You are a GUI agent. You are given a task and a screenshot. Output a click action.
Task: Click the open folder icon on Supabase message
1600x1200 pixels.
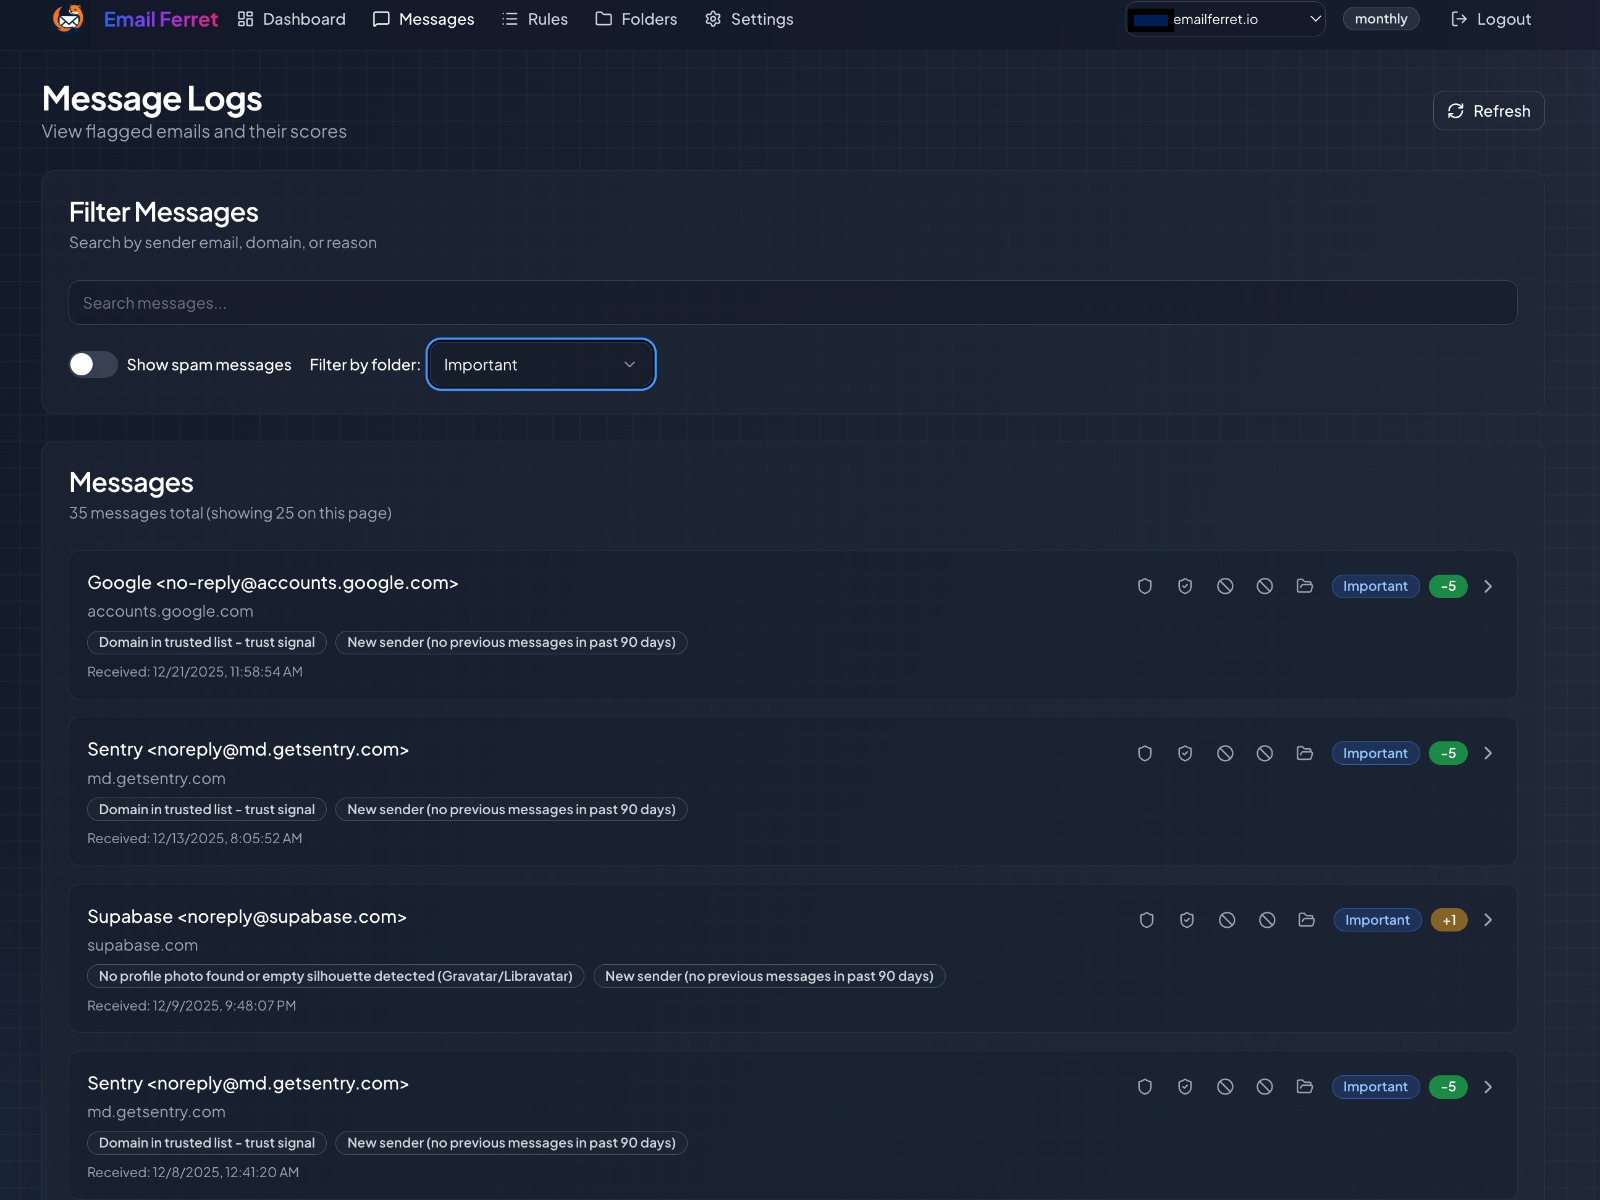[1307, 920]
